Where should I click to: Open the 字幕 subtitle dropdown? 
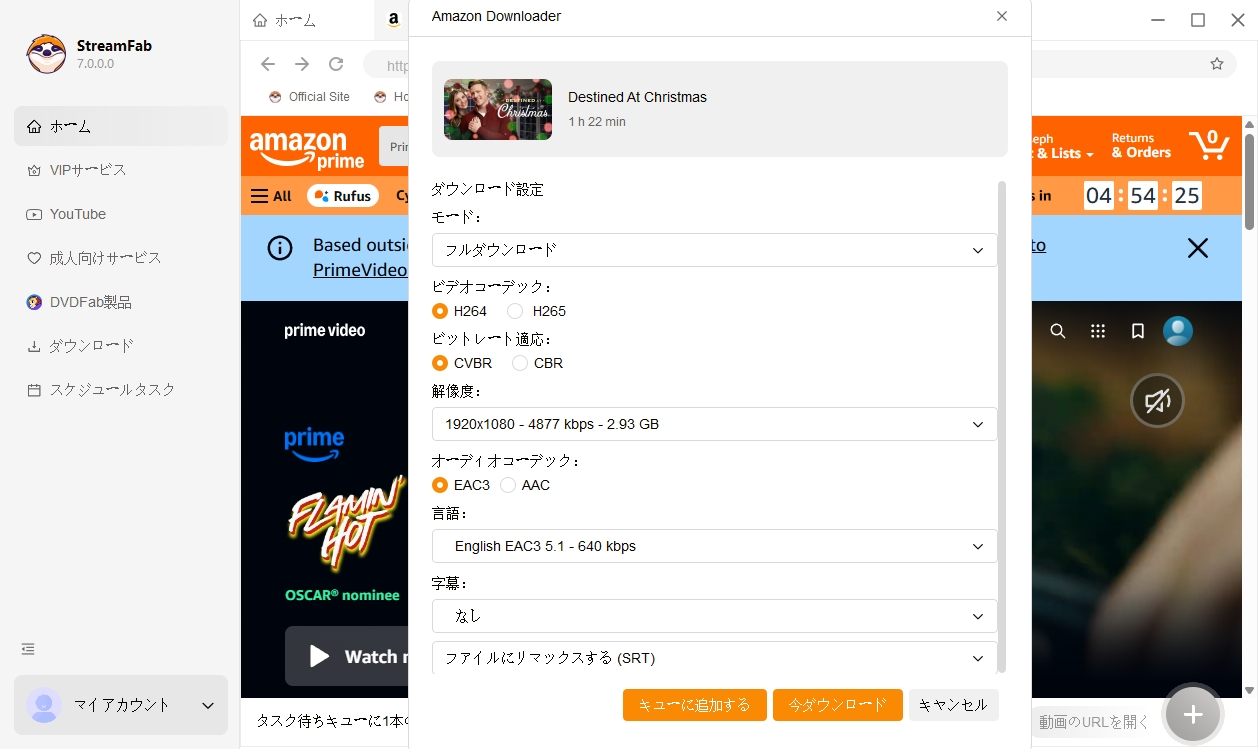click(x=713, y=616)
